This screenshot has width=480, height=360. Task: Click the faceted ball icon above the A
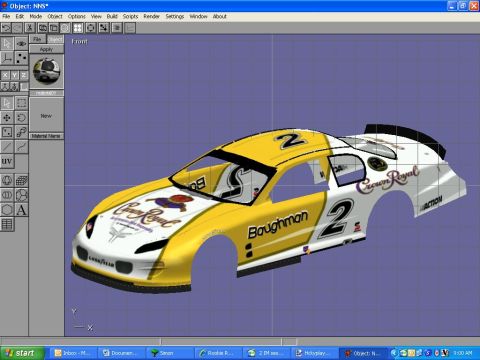tap(21, 195)
